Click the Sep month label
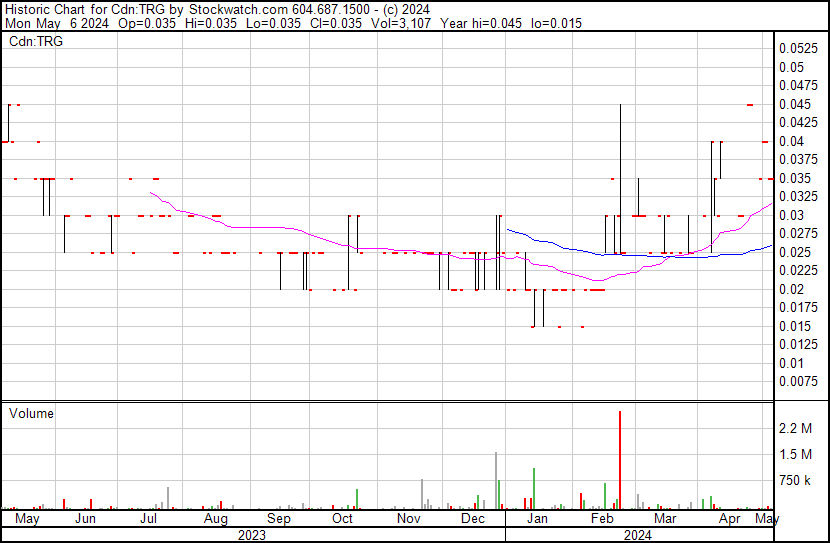 [279, 519]
